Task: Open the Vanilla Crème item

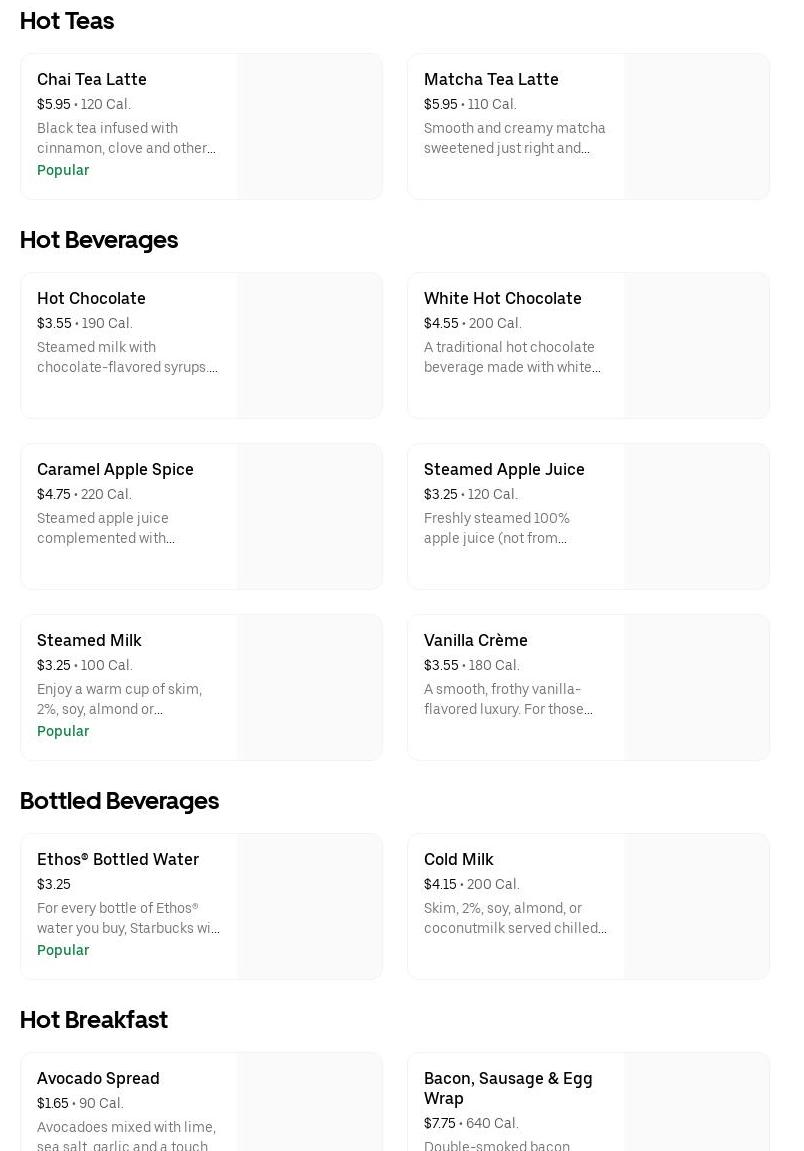Action: coord(475,641)
